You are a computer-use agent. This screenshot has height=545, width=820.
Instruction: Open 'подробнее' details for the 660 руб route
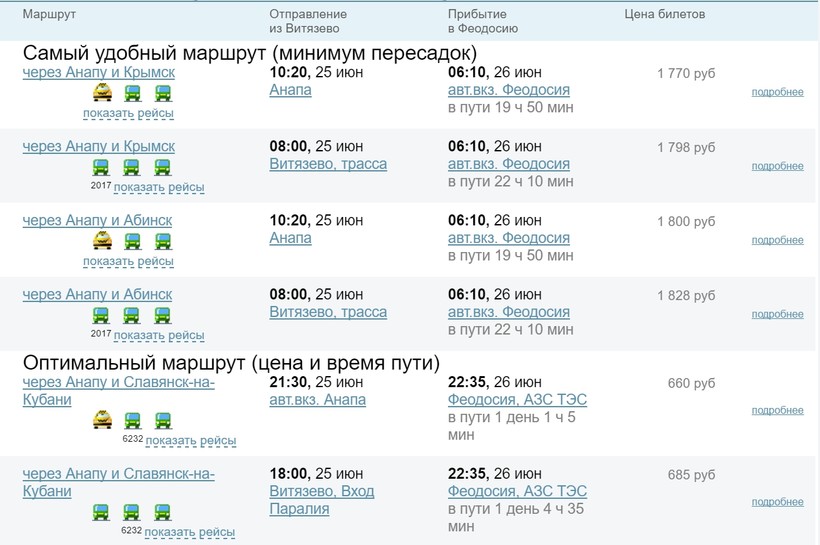coord(777,410)
